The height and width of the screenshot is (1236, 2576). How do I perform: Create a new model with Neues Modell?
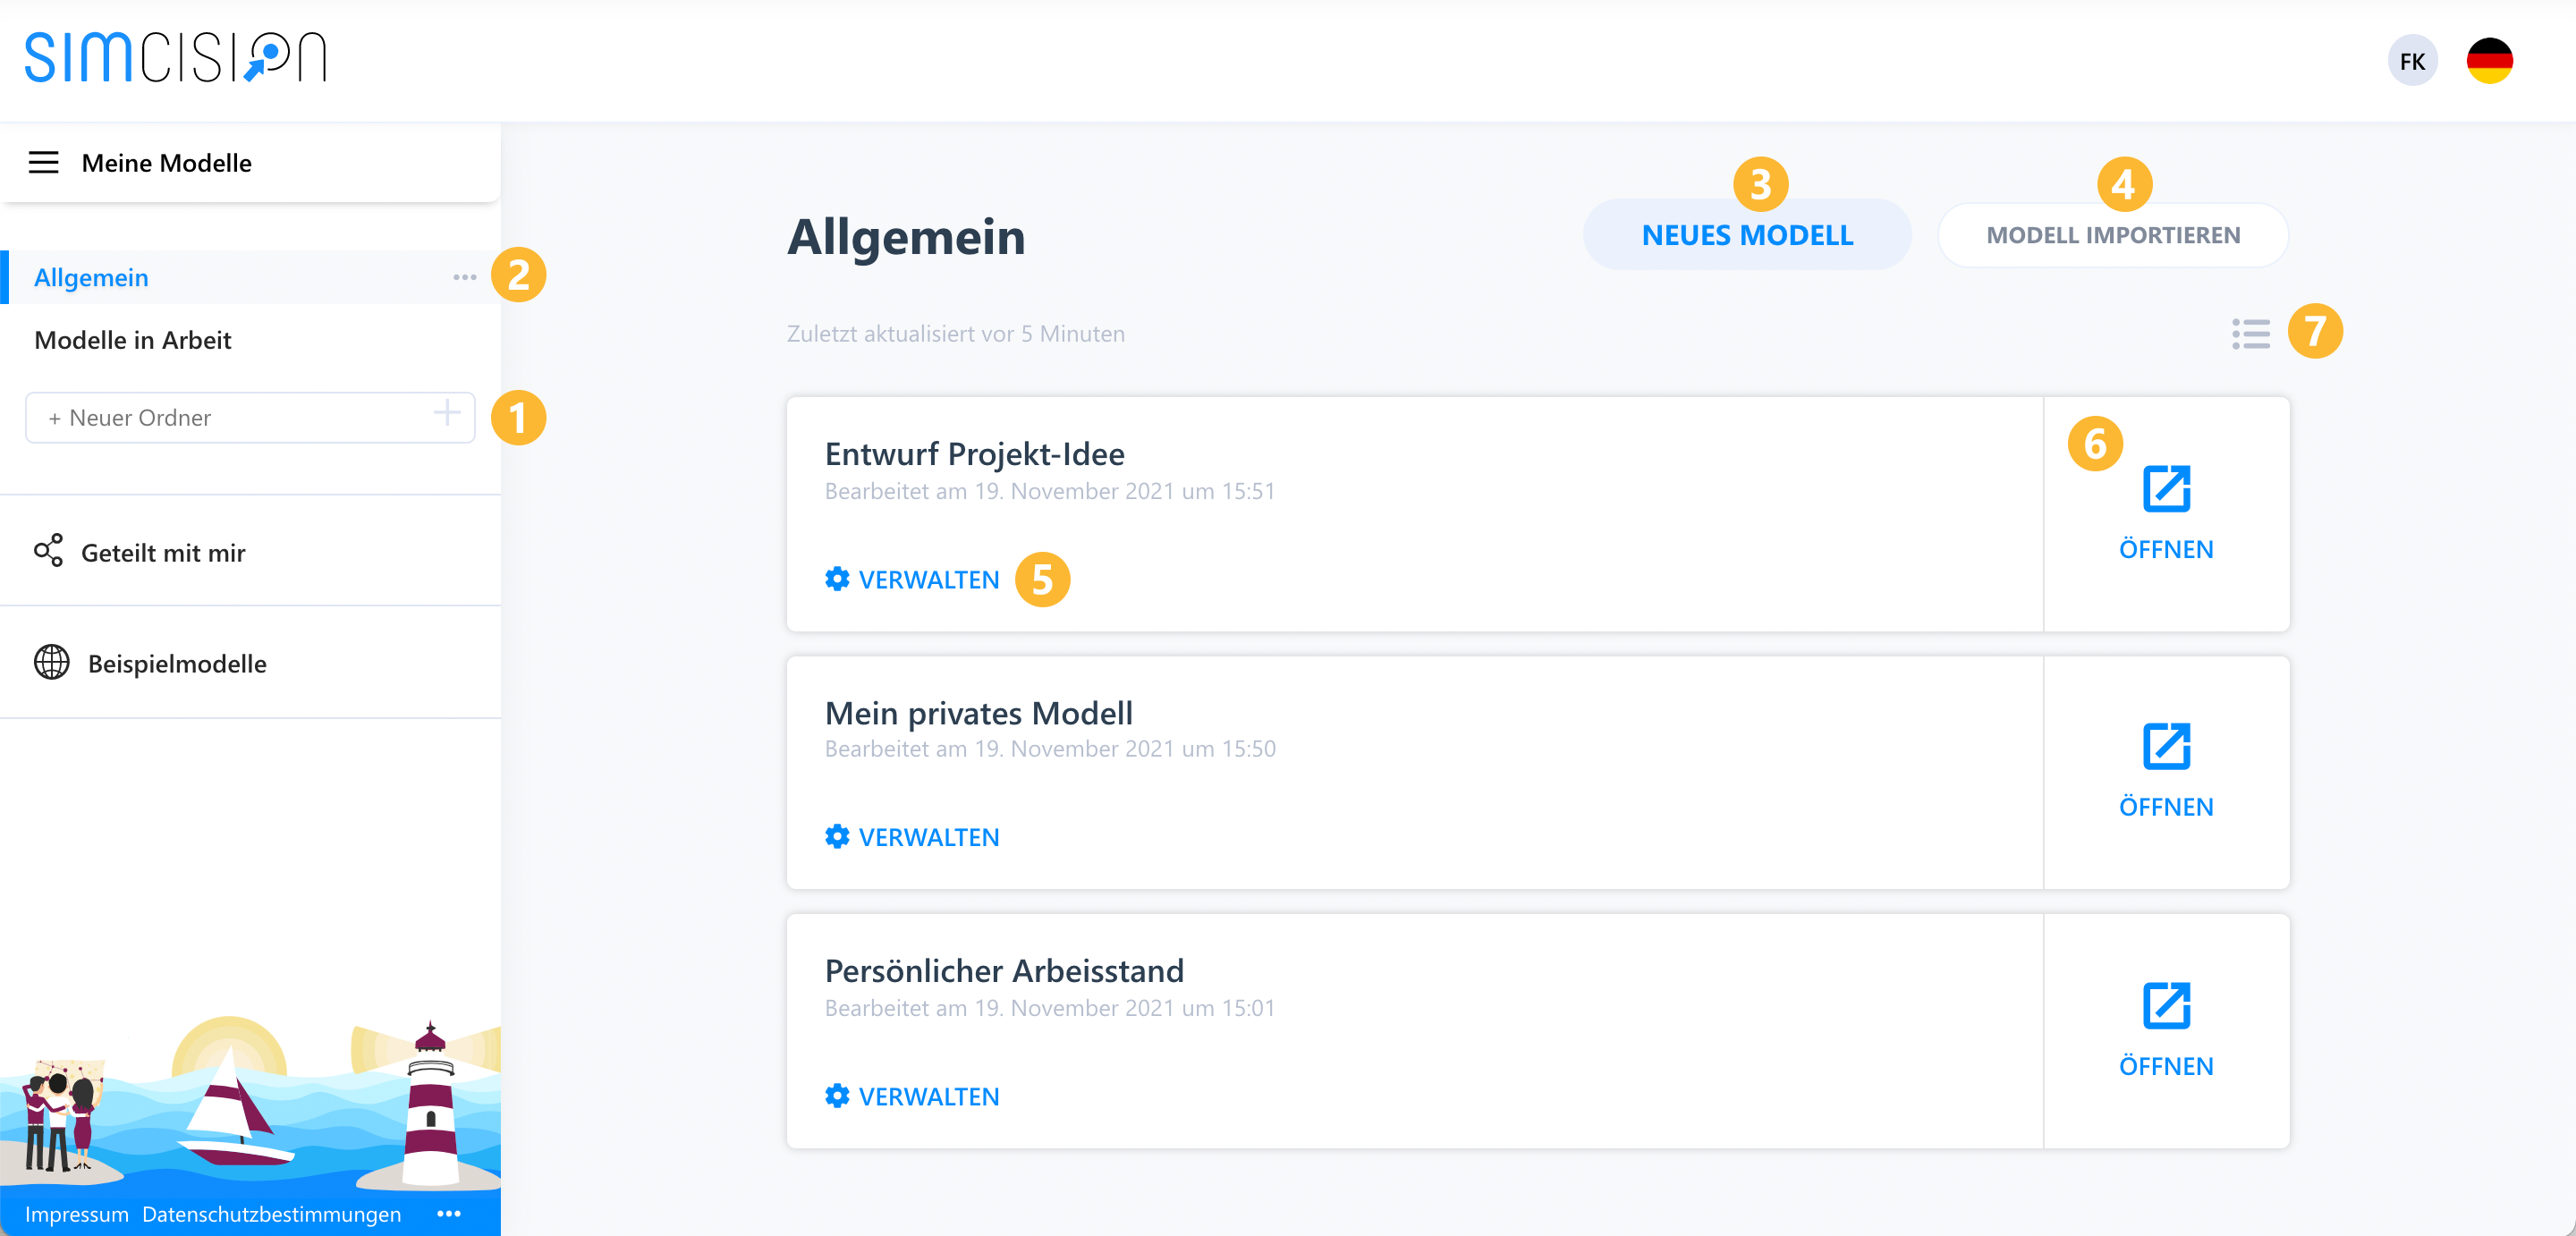point(1747,234)
